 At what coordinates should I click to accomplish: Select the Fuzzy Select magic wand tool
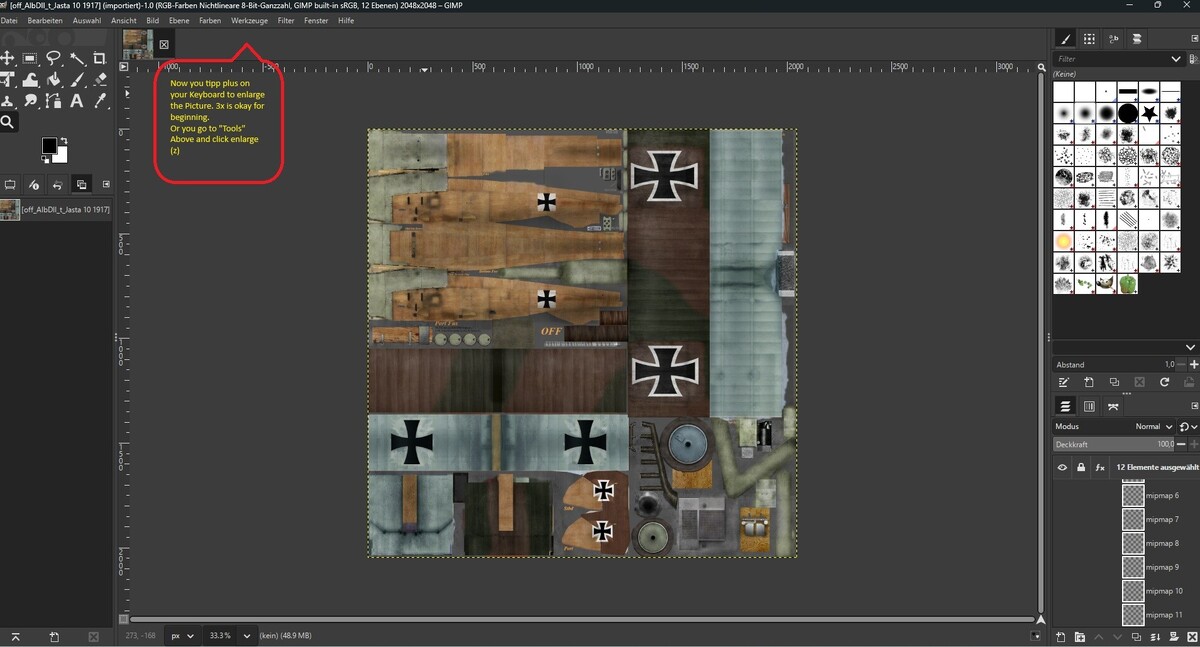tap(77, 58)
